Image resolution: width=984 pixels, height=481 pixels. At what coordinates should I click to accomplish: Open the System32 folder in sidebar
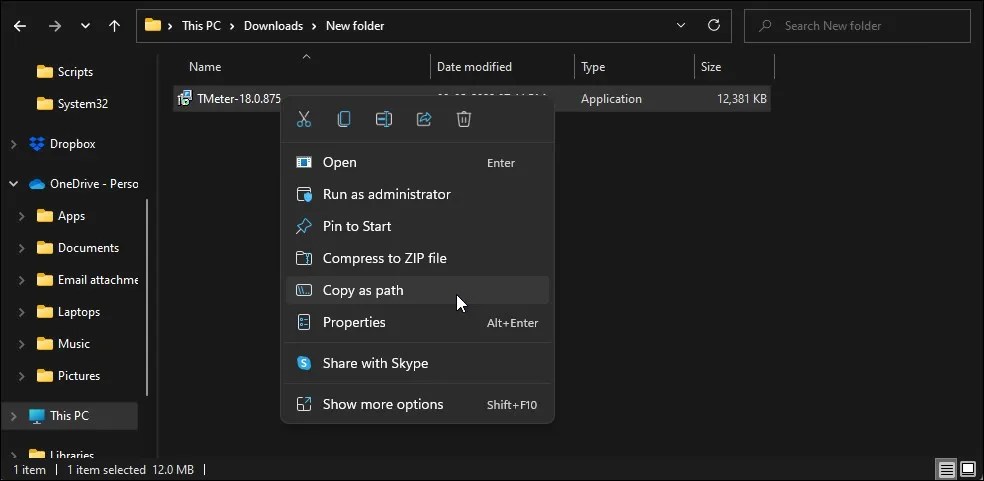[x=83, y=104]
